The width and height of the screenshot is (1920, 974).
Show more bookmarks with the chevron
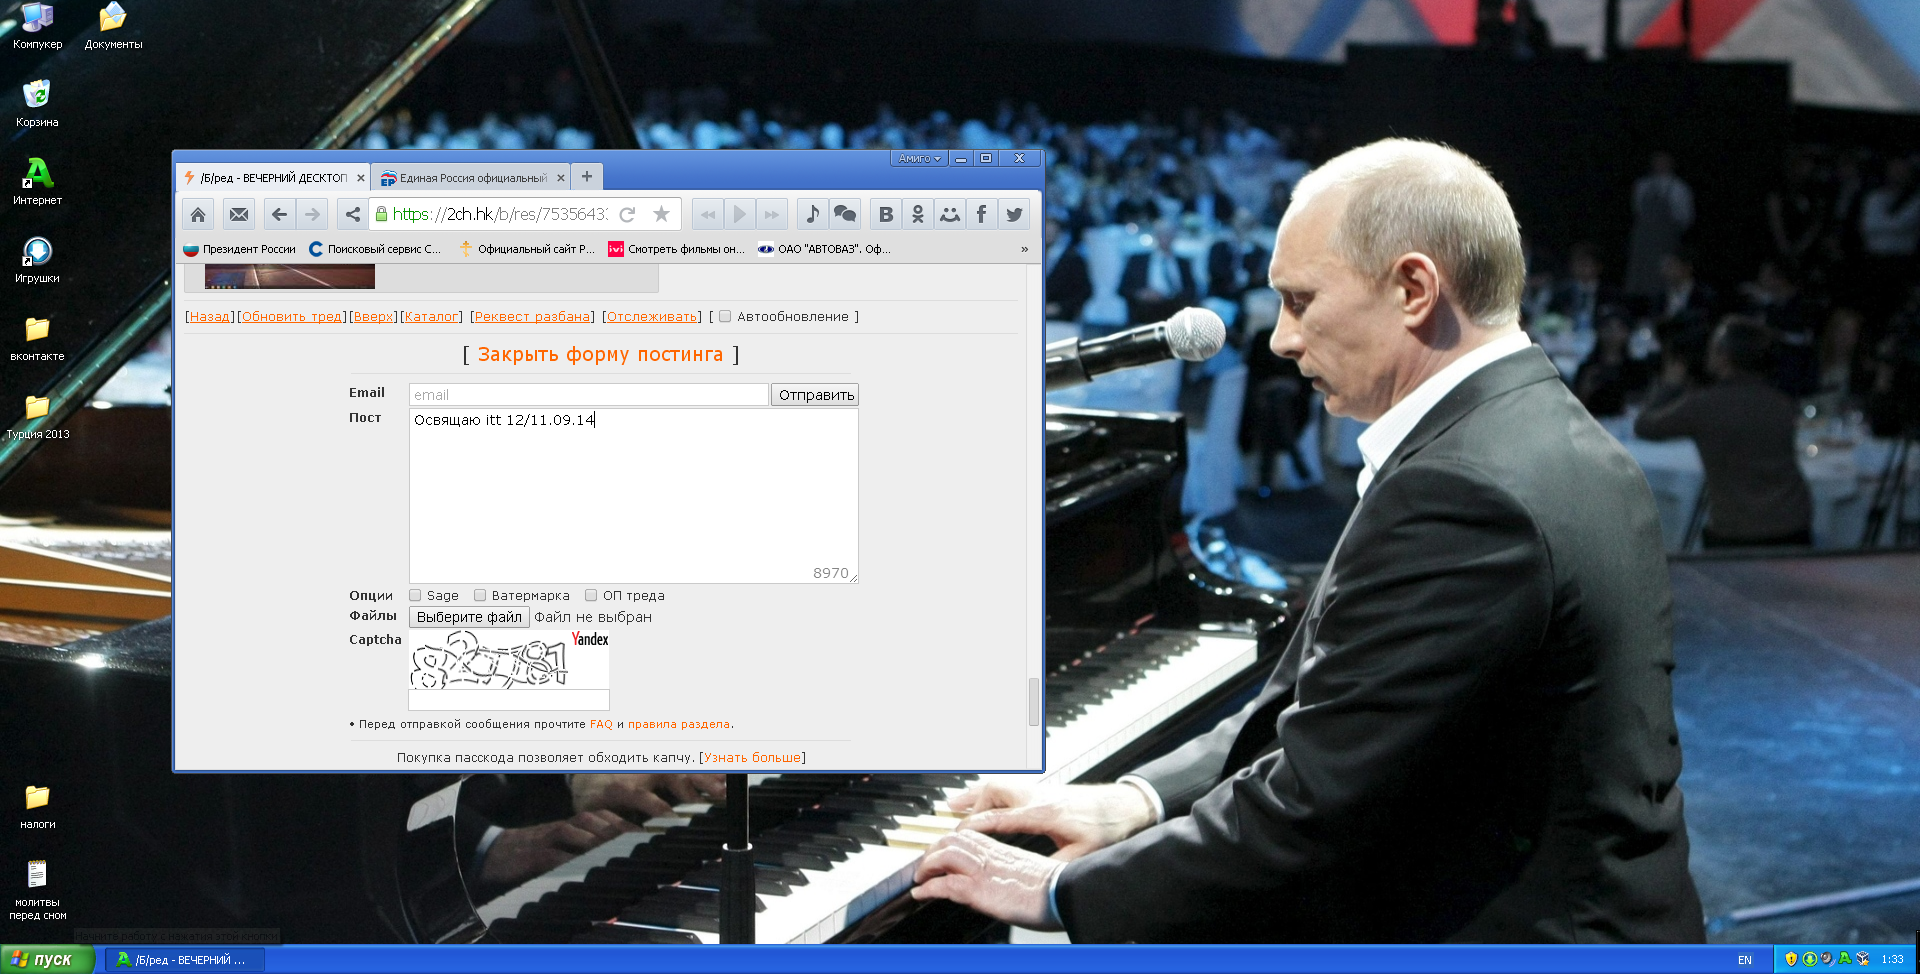(x=1024, y=249)
